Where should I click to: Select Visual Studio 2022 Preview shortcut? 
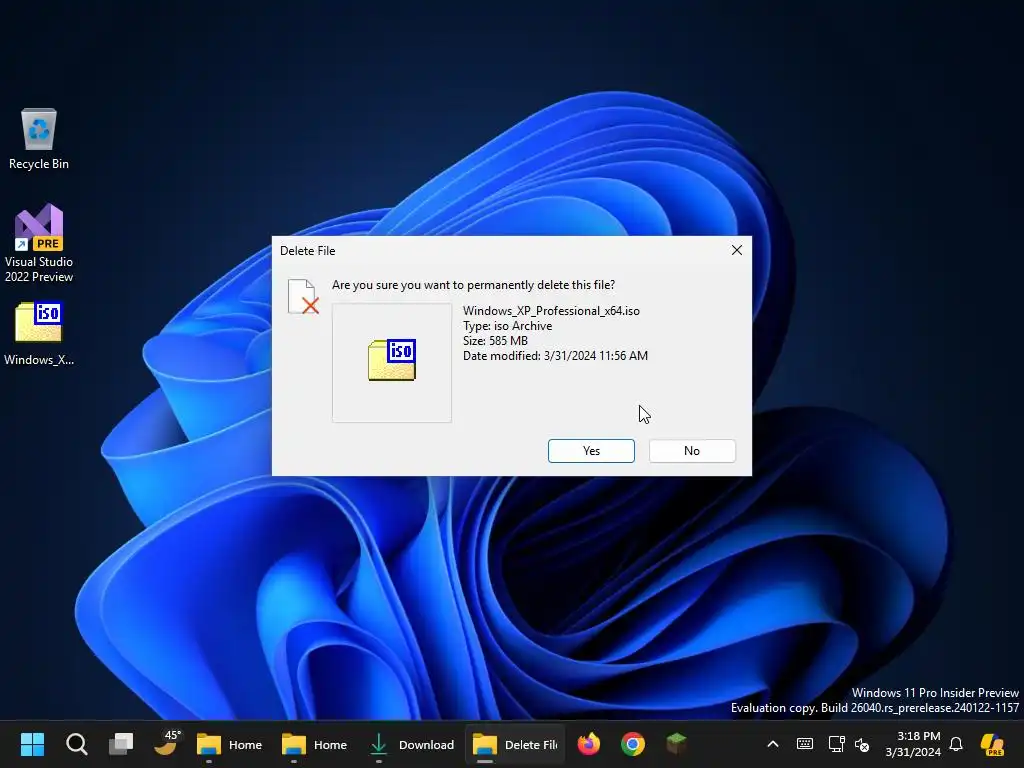coord(39,243)
